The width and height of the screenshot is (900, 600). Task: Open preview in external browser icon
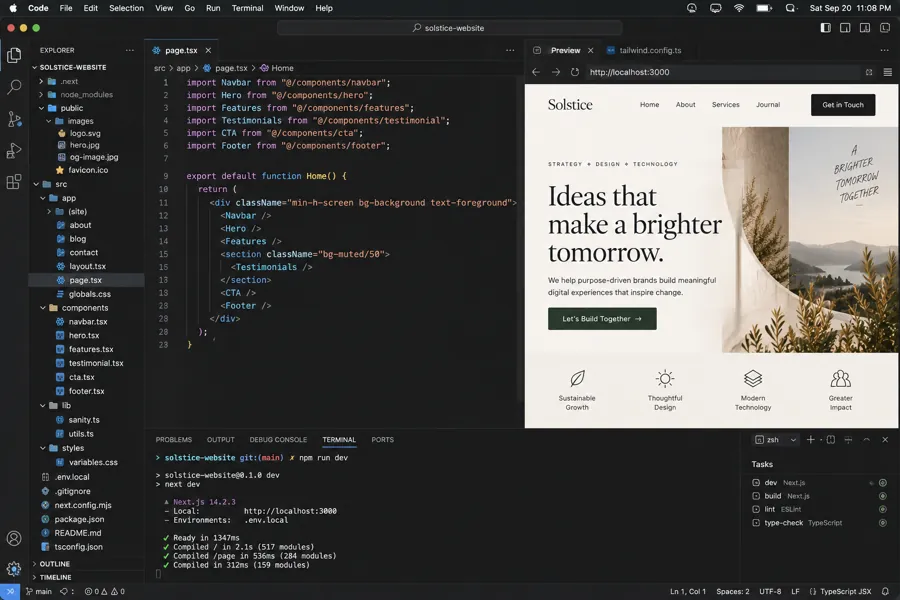[869, 72]
